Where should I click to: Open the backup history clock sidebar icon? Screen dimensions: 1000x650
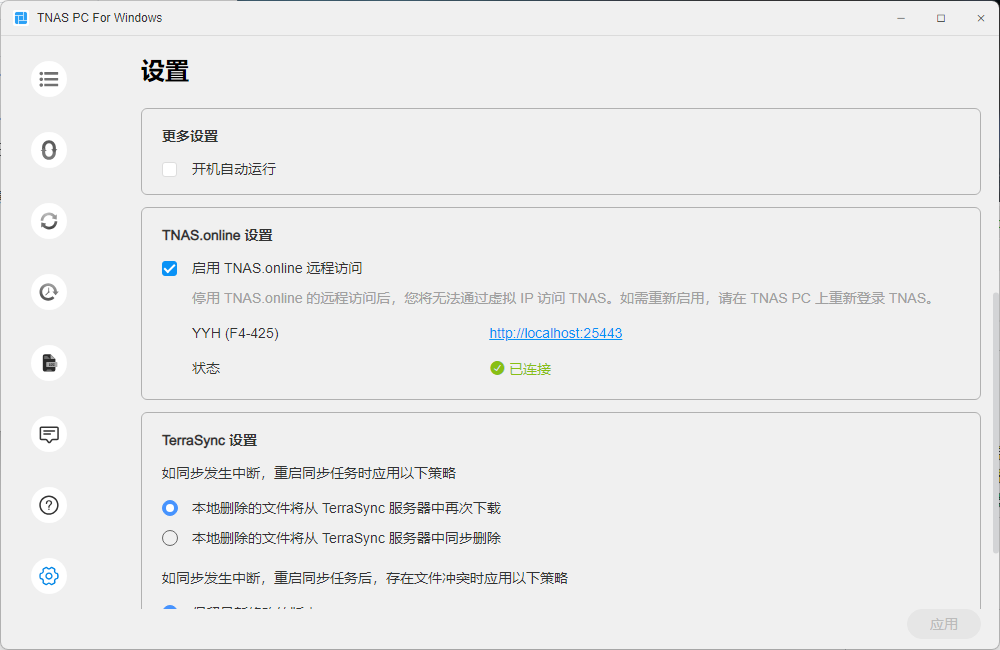tap(49, 292)
